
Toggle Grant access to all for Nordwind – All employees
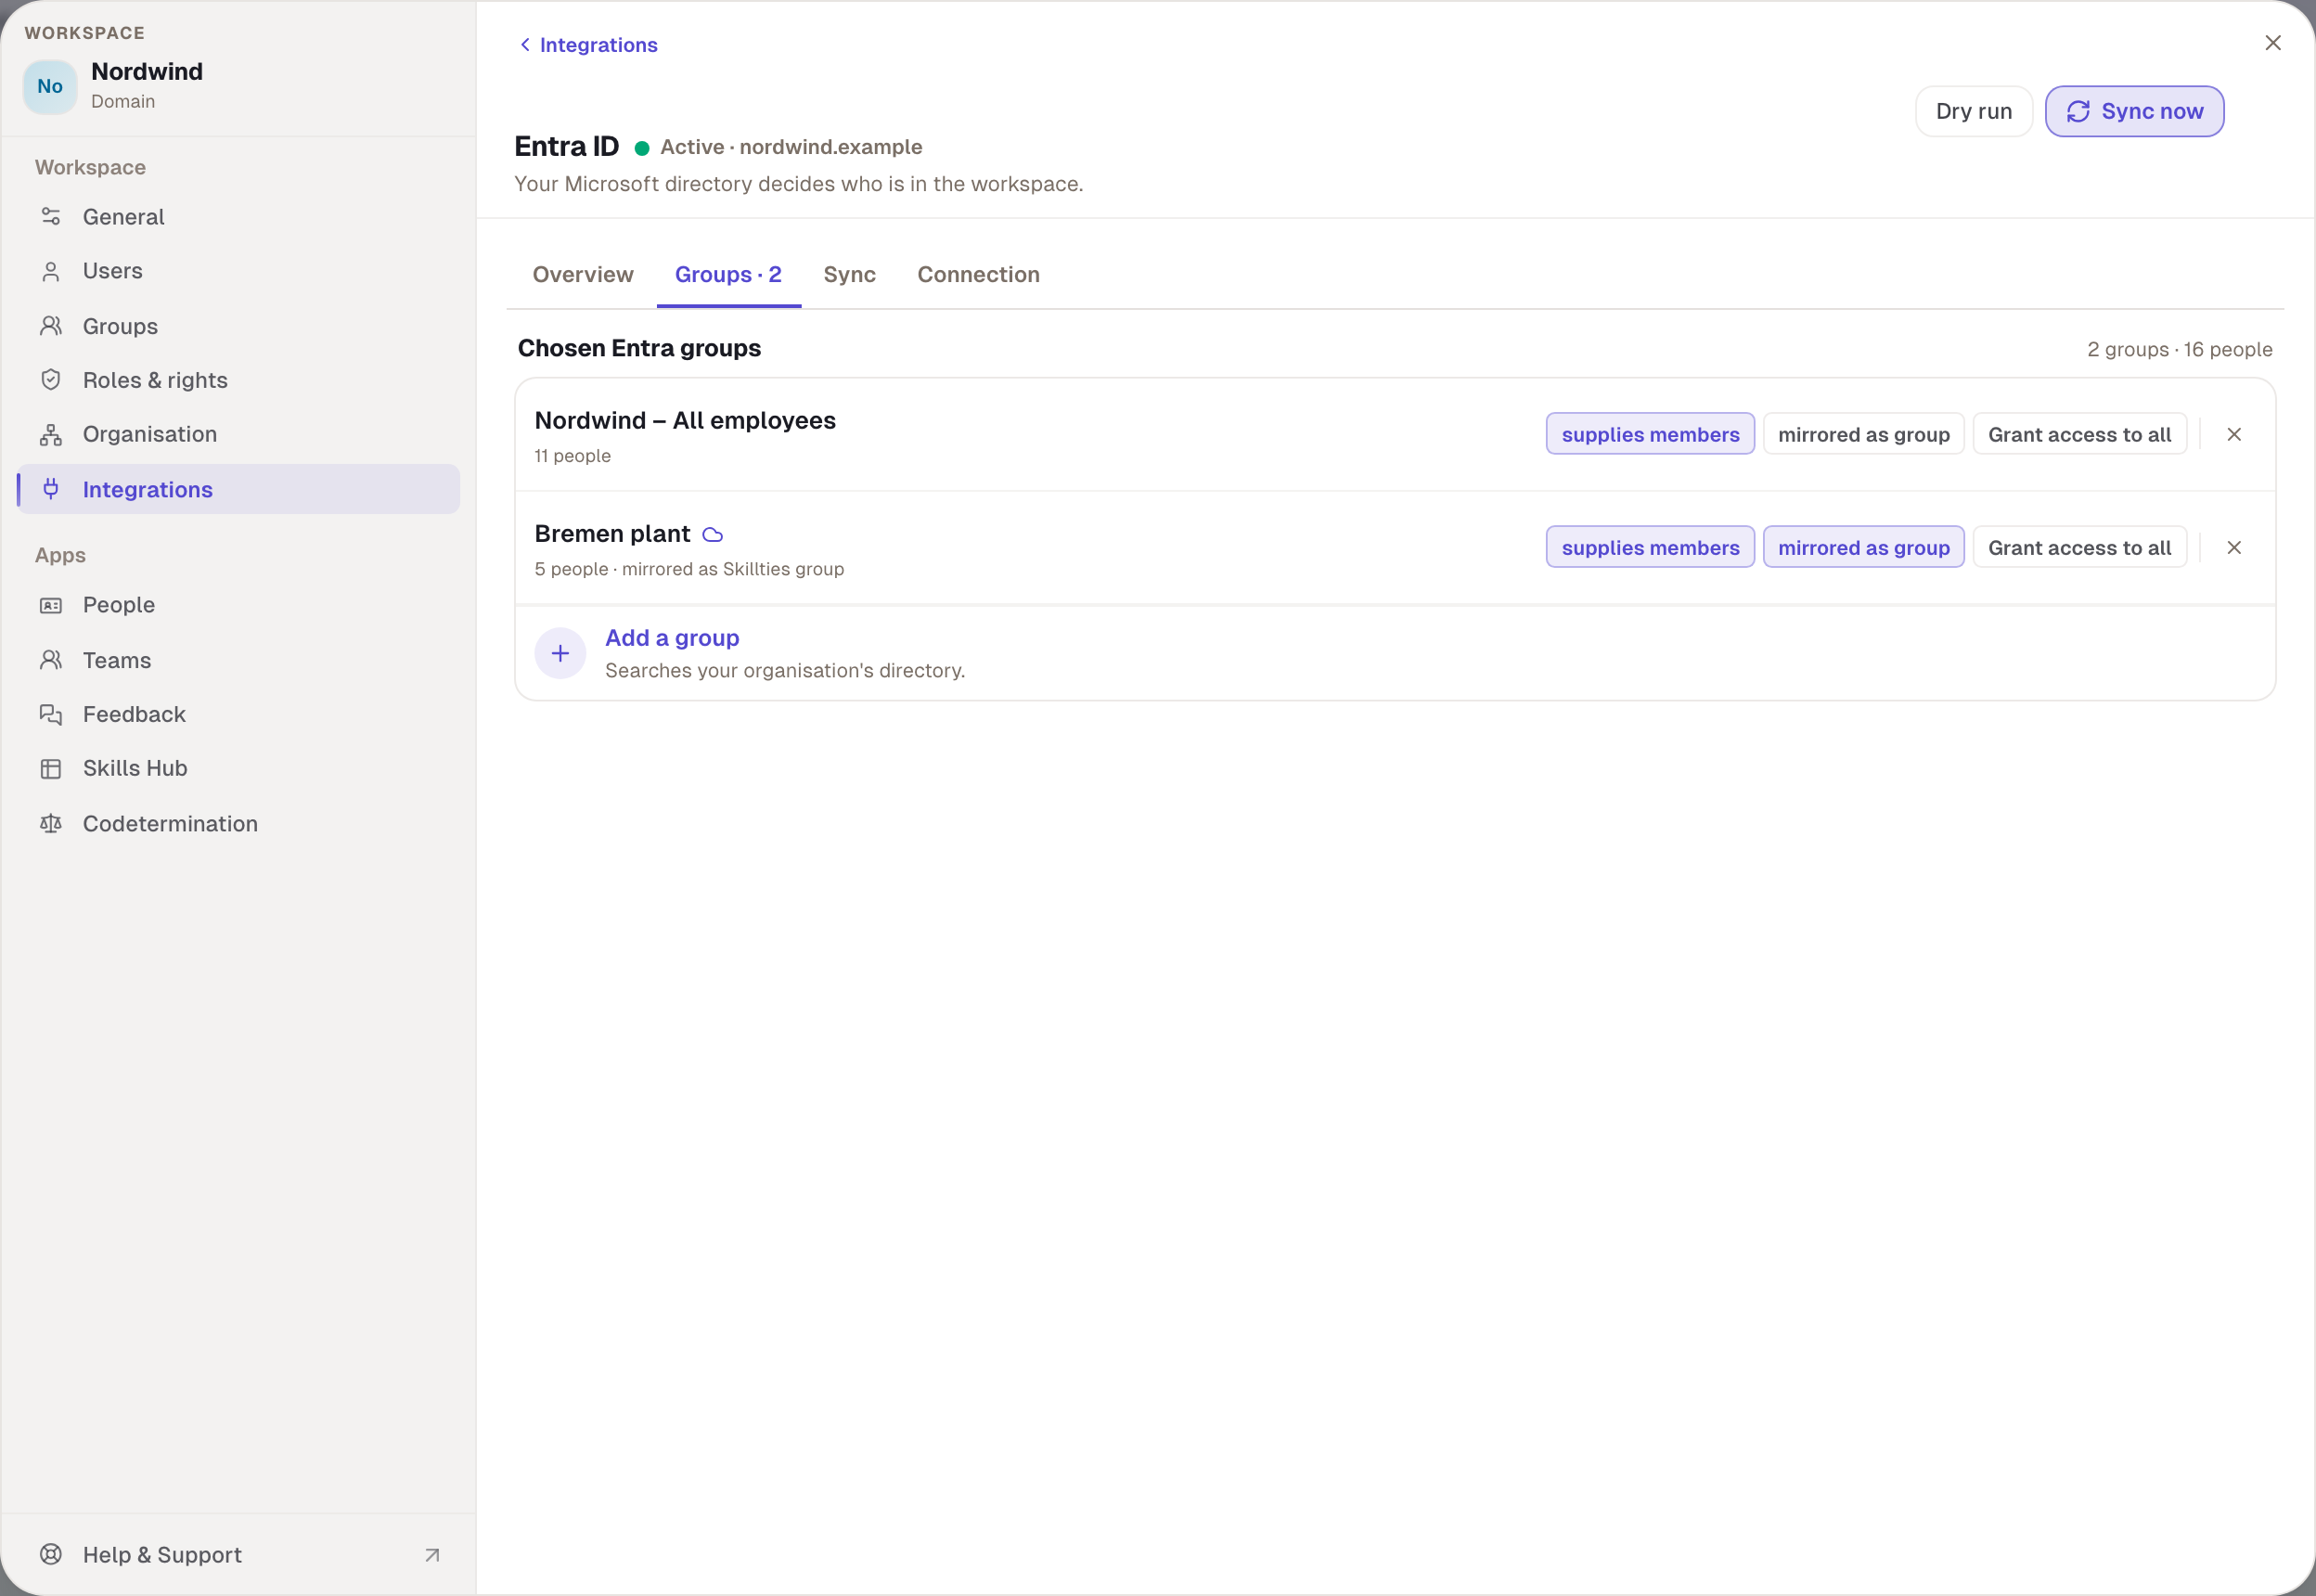pos(2080,434)
